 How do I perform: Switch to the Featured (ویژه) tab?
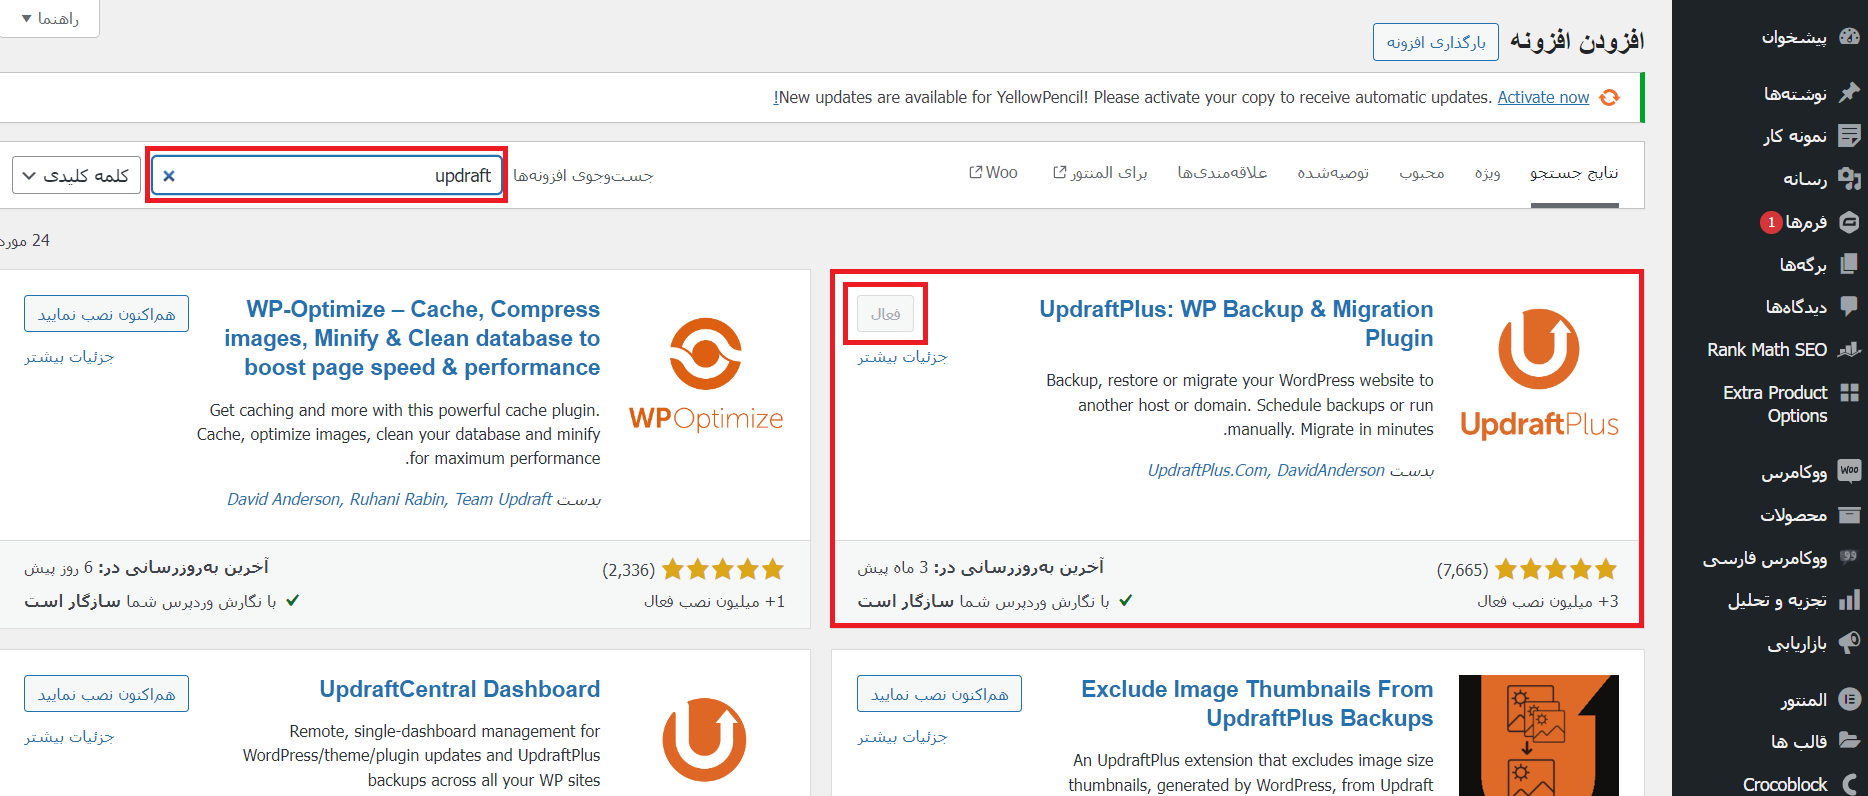(x=1487, y=173)
